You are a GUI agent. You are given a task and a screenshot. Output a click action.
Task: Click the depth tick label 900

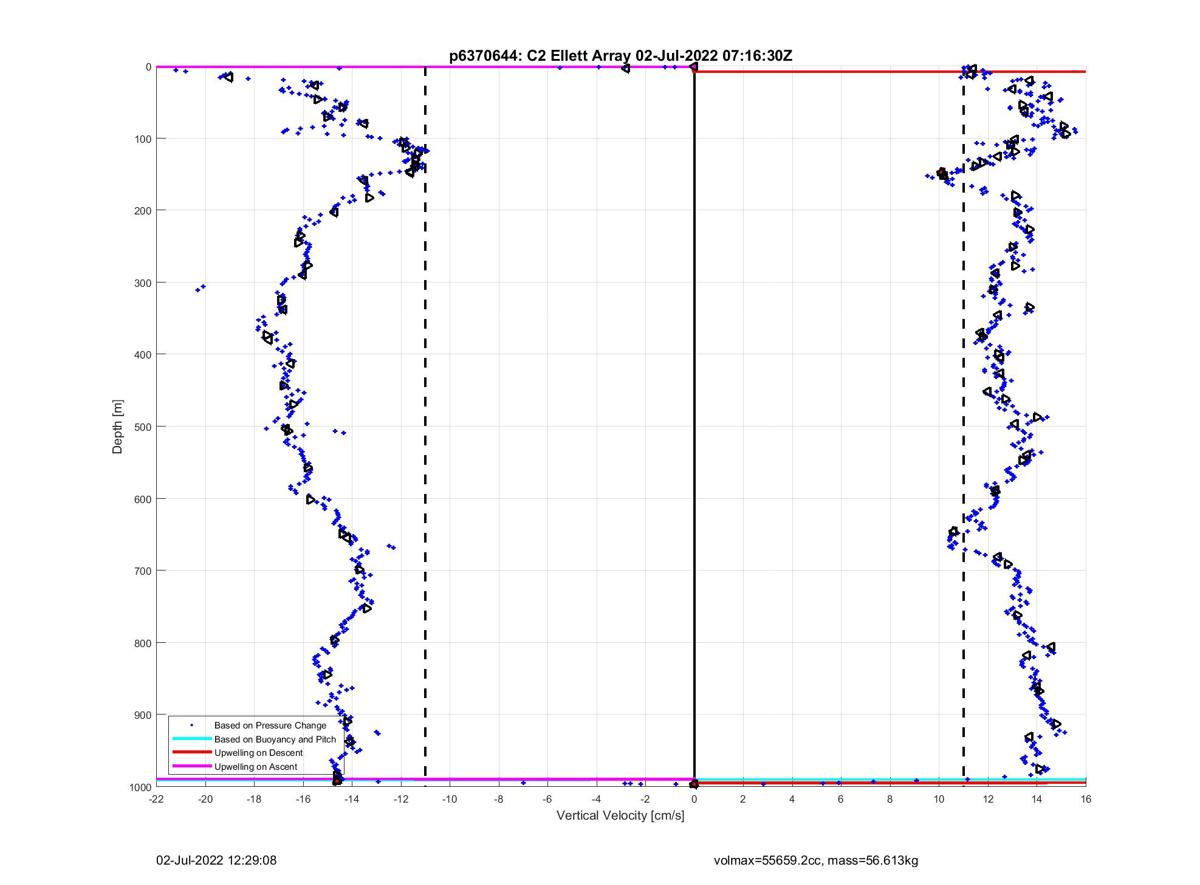click(x=141, y=715)
